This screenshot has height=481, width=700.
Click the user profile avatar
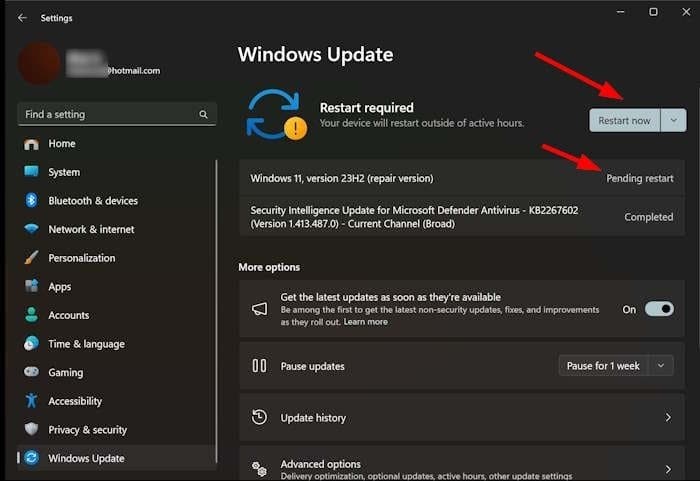pyautogui.click(x=39, y=63)
